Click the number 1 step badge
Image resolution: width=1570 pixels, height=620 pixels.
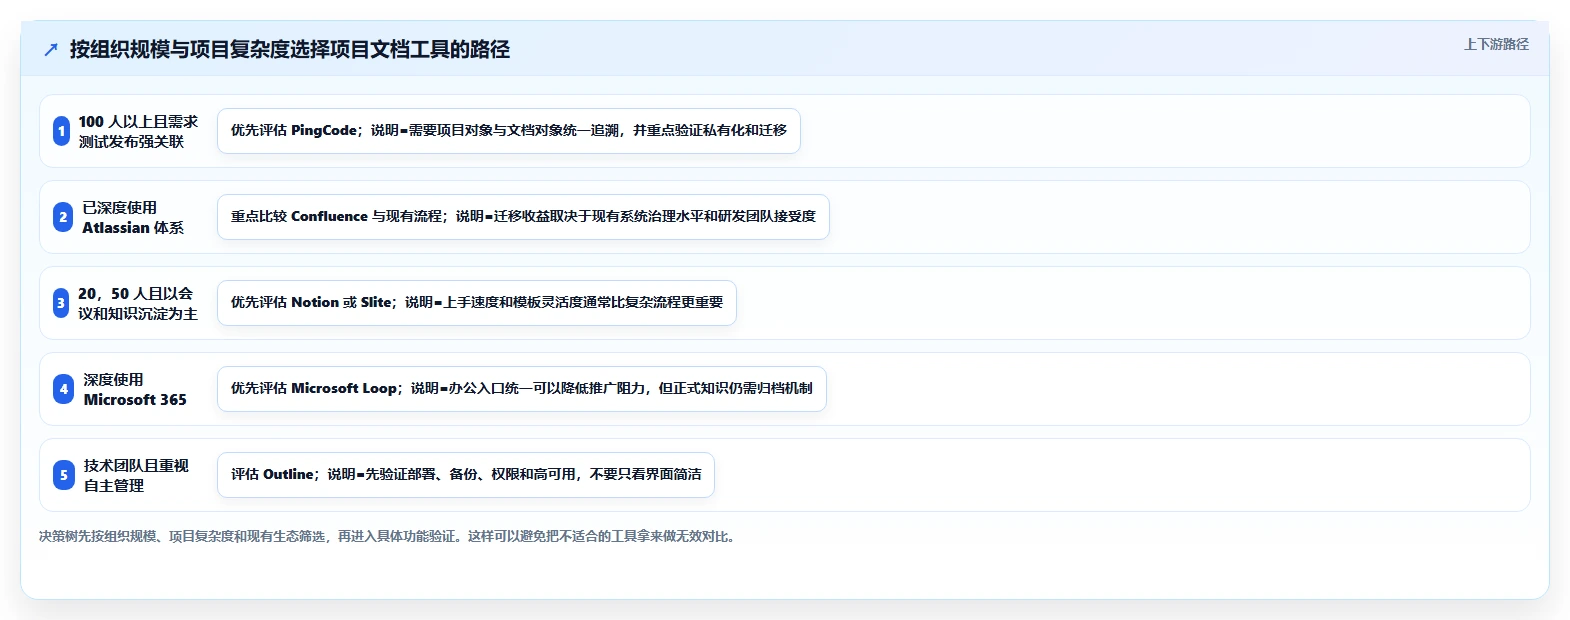point(61,131)
